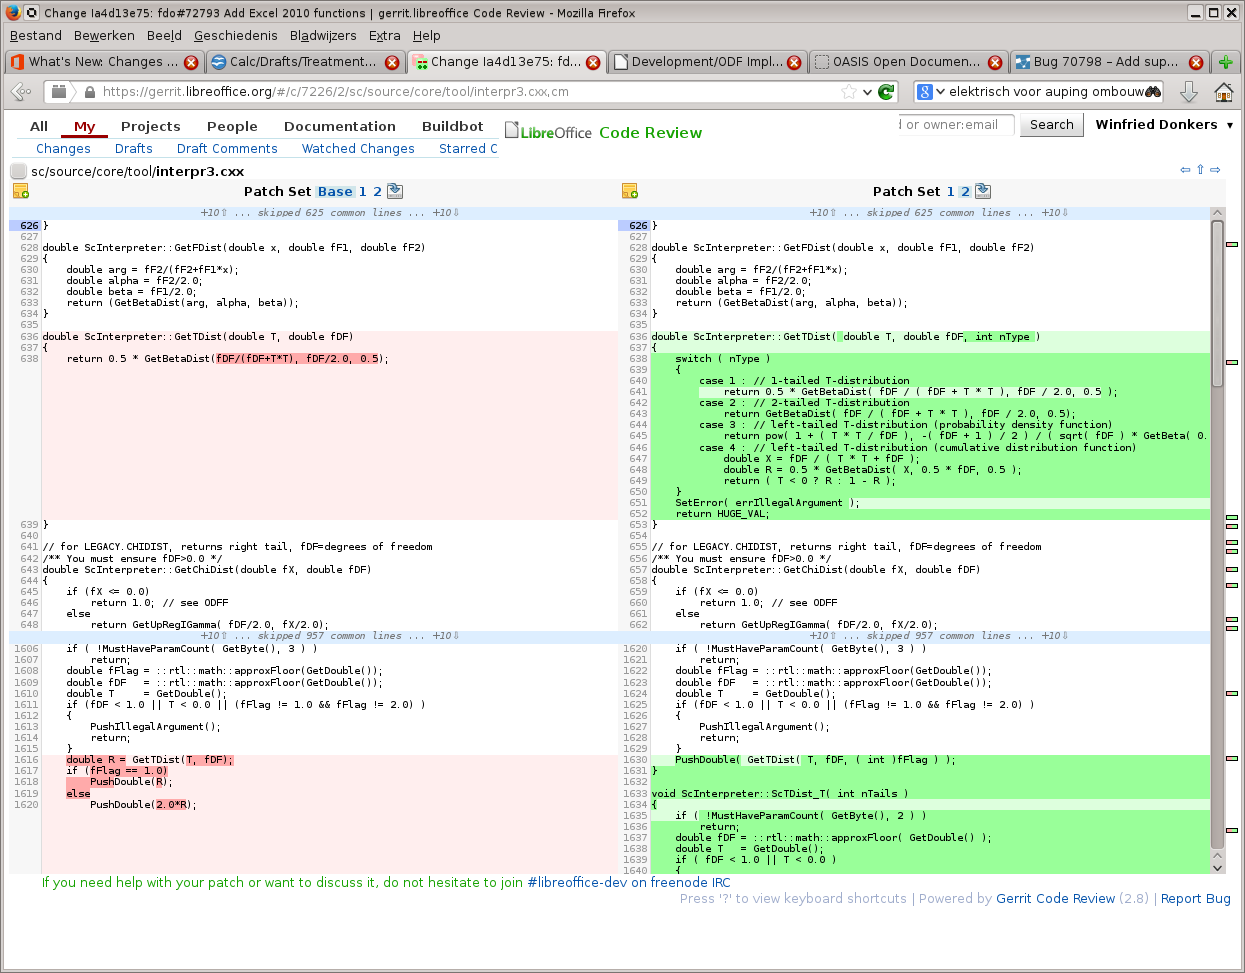Open the Firefox home page
Image resolution: width=1245 pixels, height=973 pixels.
click(1223, 92)
